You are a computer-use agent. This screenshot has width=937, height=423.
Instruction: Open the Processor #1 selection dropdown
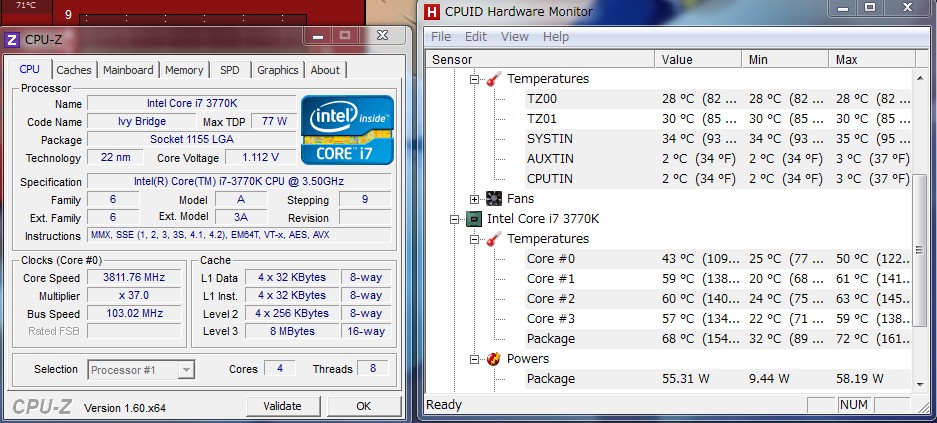tap(186, 370)
